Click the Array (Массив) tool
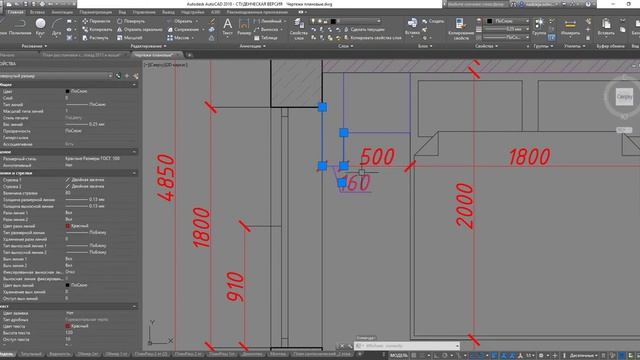 tap(178, 38)
